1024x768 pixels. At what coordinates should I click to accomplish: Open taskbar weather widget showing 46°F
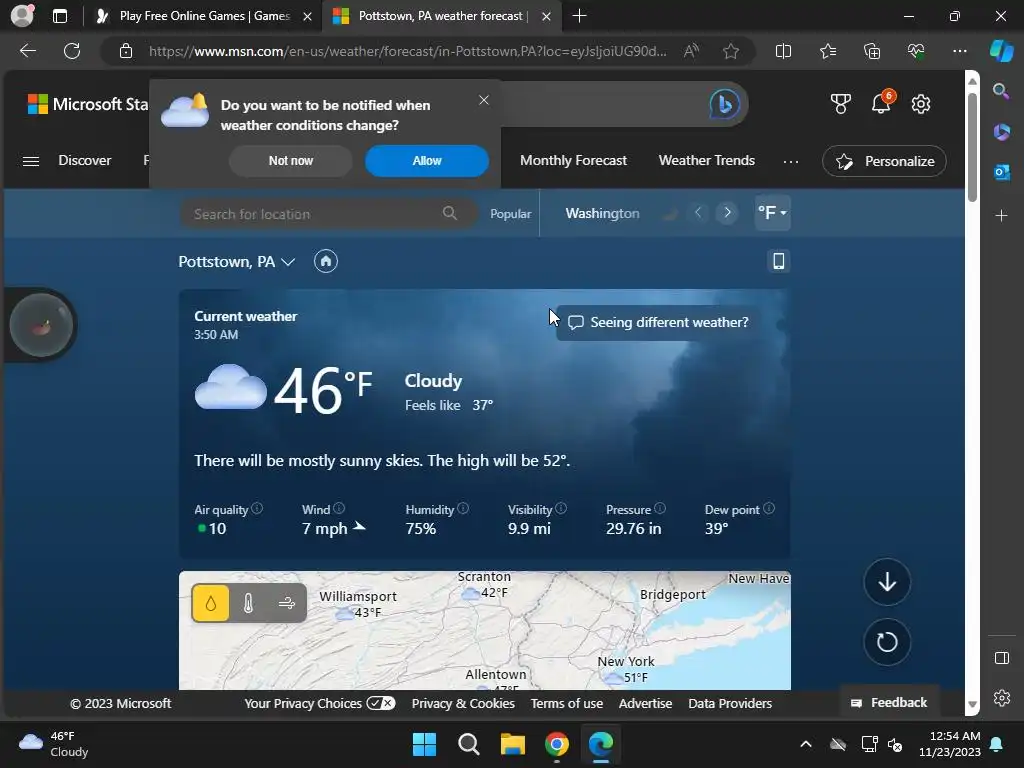pyautogui.click(x=54, y=744)
